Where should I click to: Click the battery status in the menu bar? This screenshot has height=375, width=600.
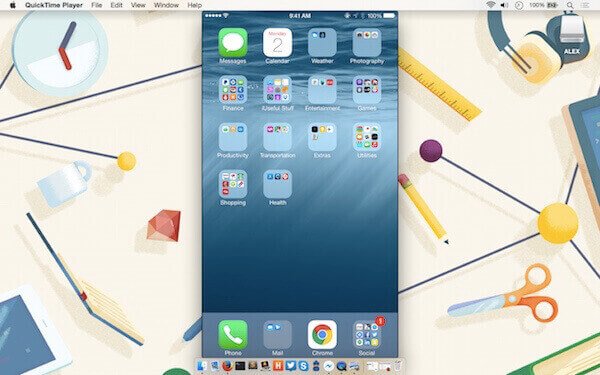543,5
